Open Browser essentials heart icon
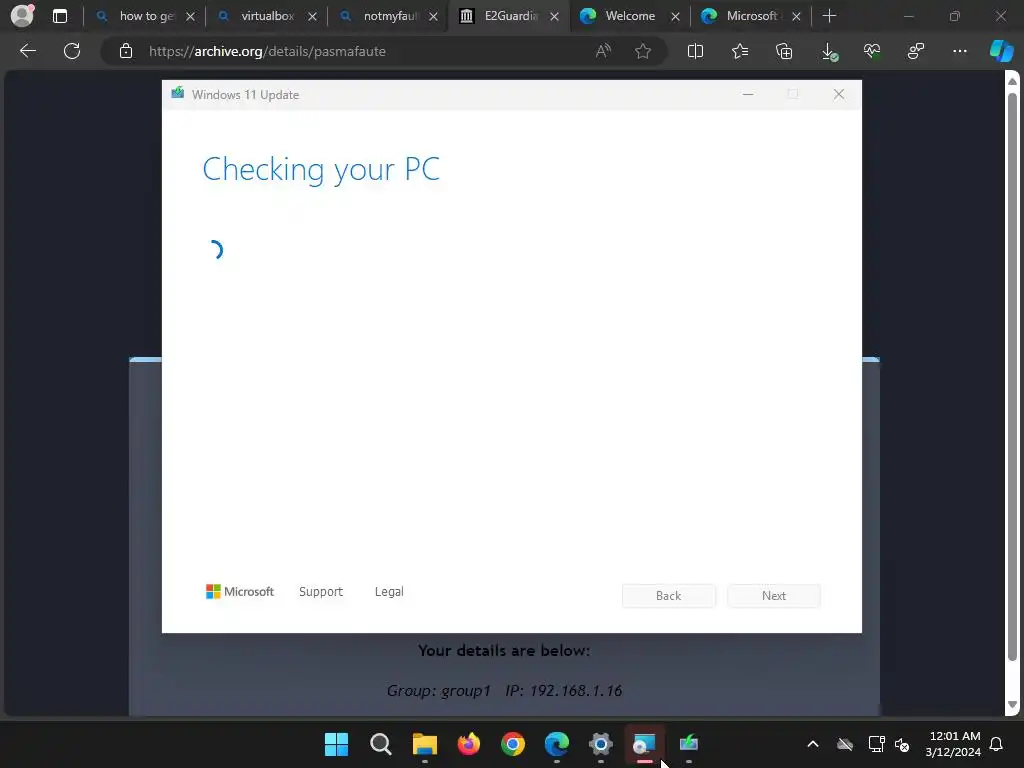This screenshot has width=1024, height=768. pyautogui.click(x=872, y=51)
